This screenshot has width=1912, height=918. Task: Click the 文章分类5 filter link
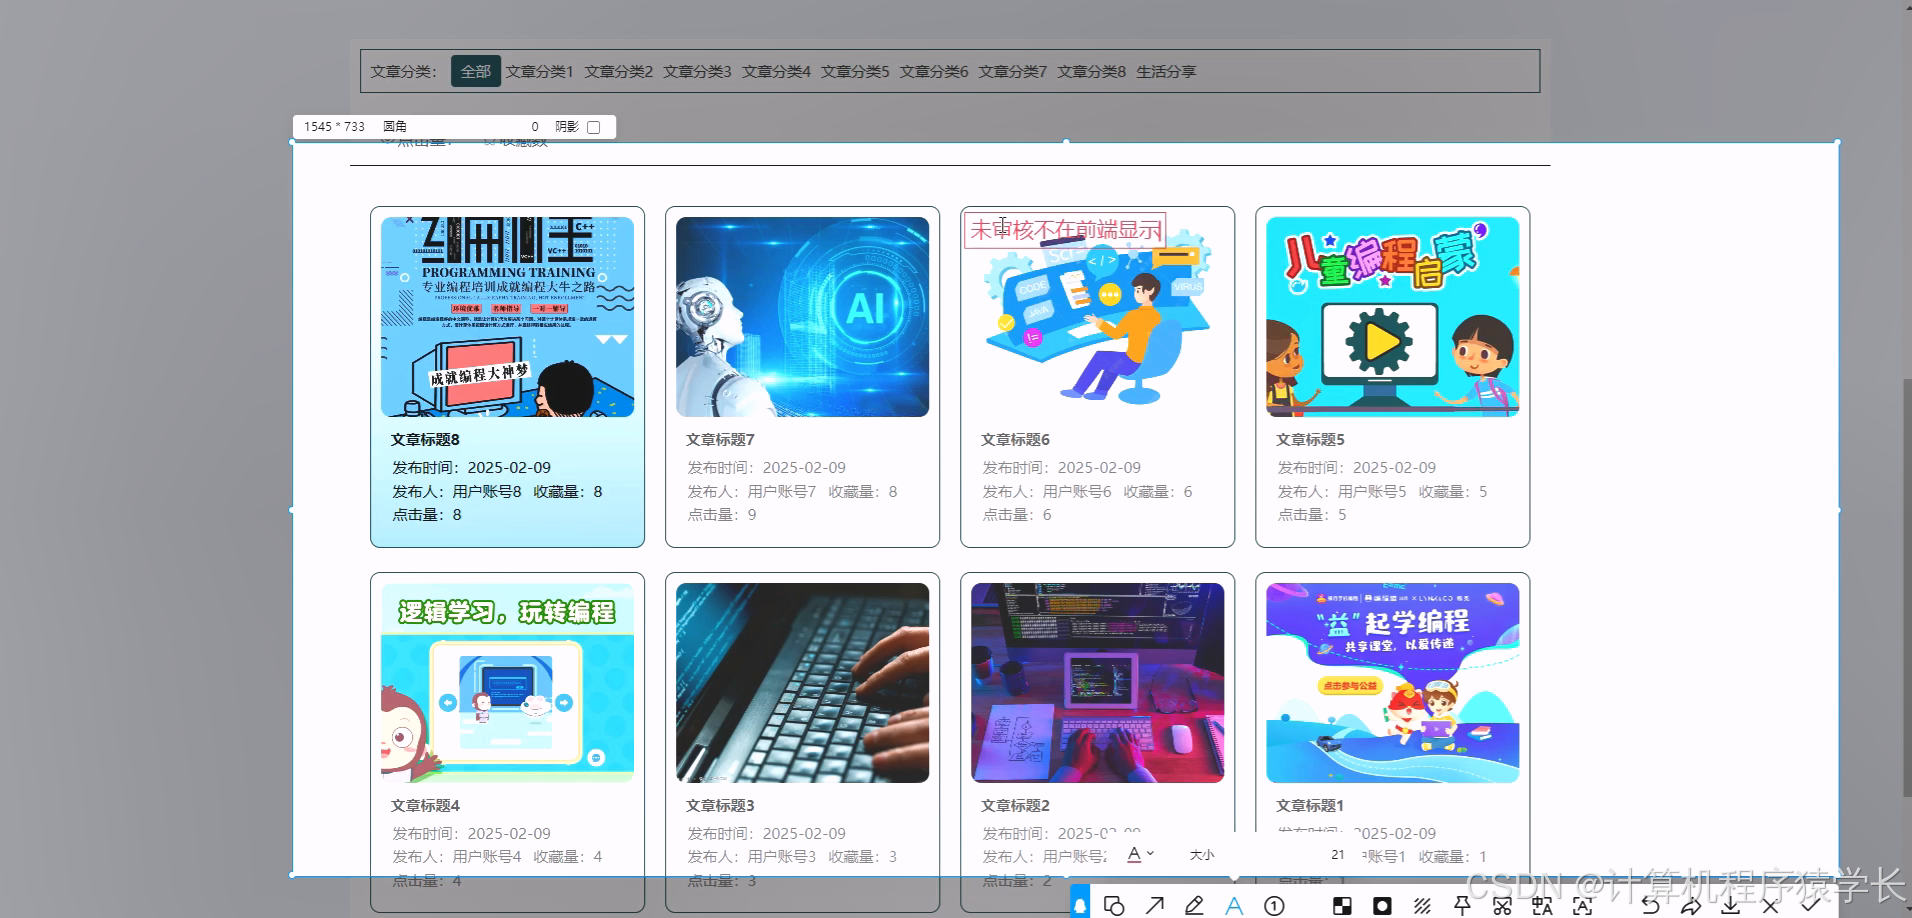click(x=854, y=71)
